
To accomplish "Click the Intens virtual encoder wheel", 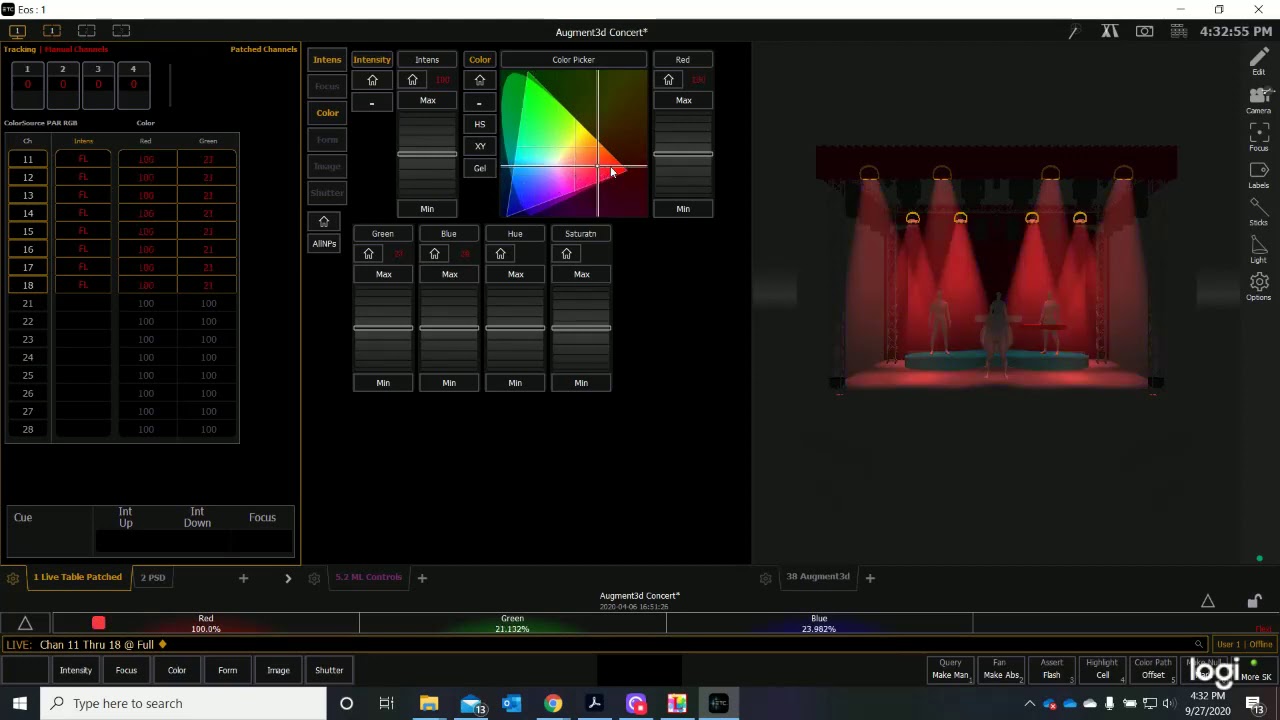I will click(427, 154).
